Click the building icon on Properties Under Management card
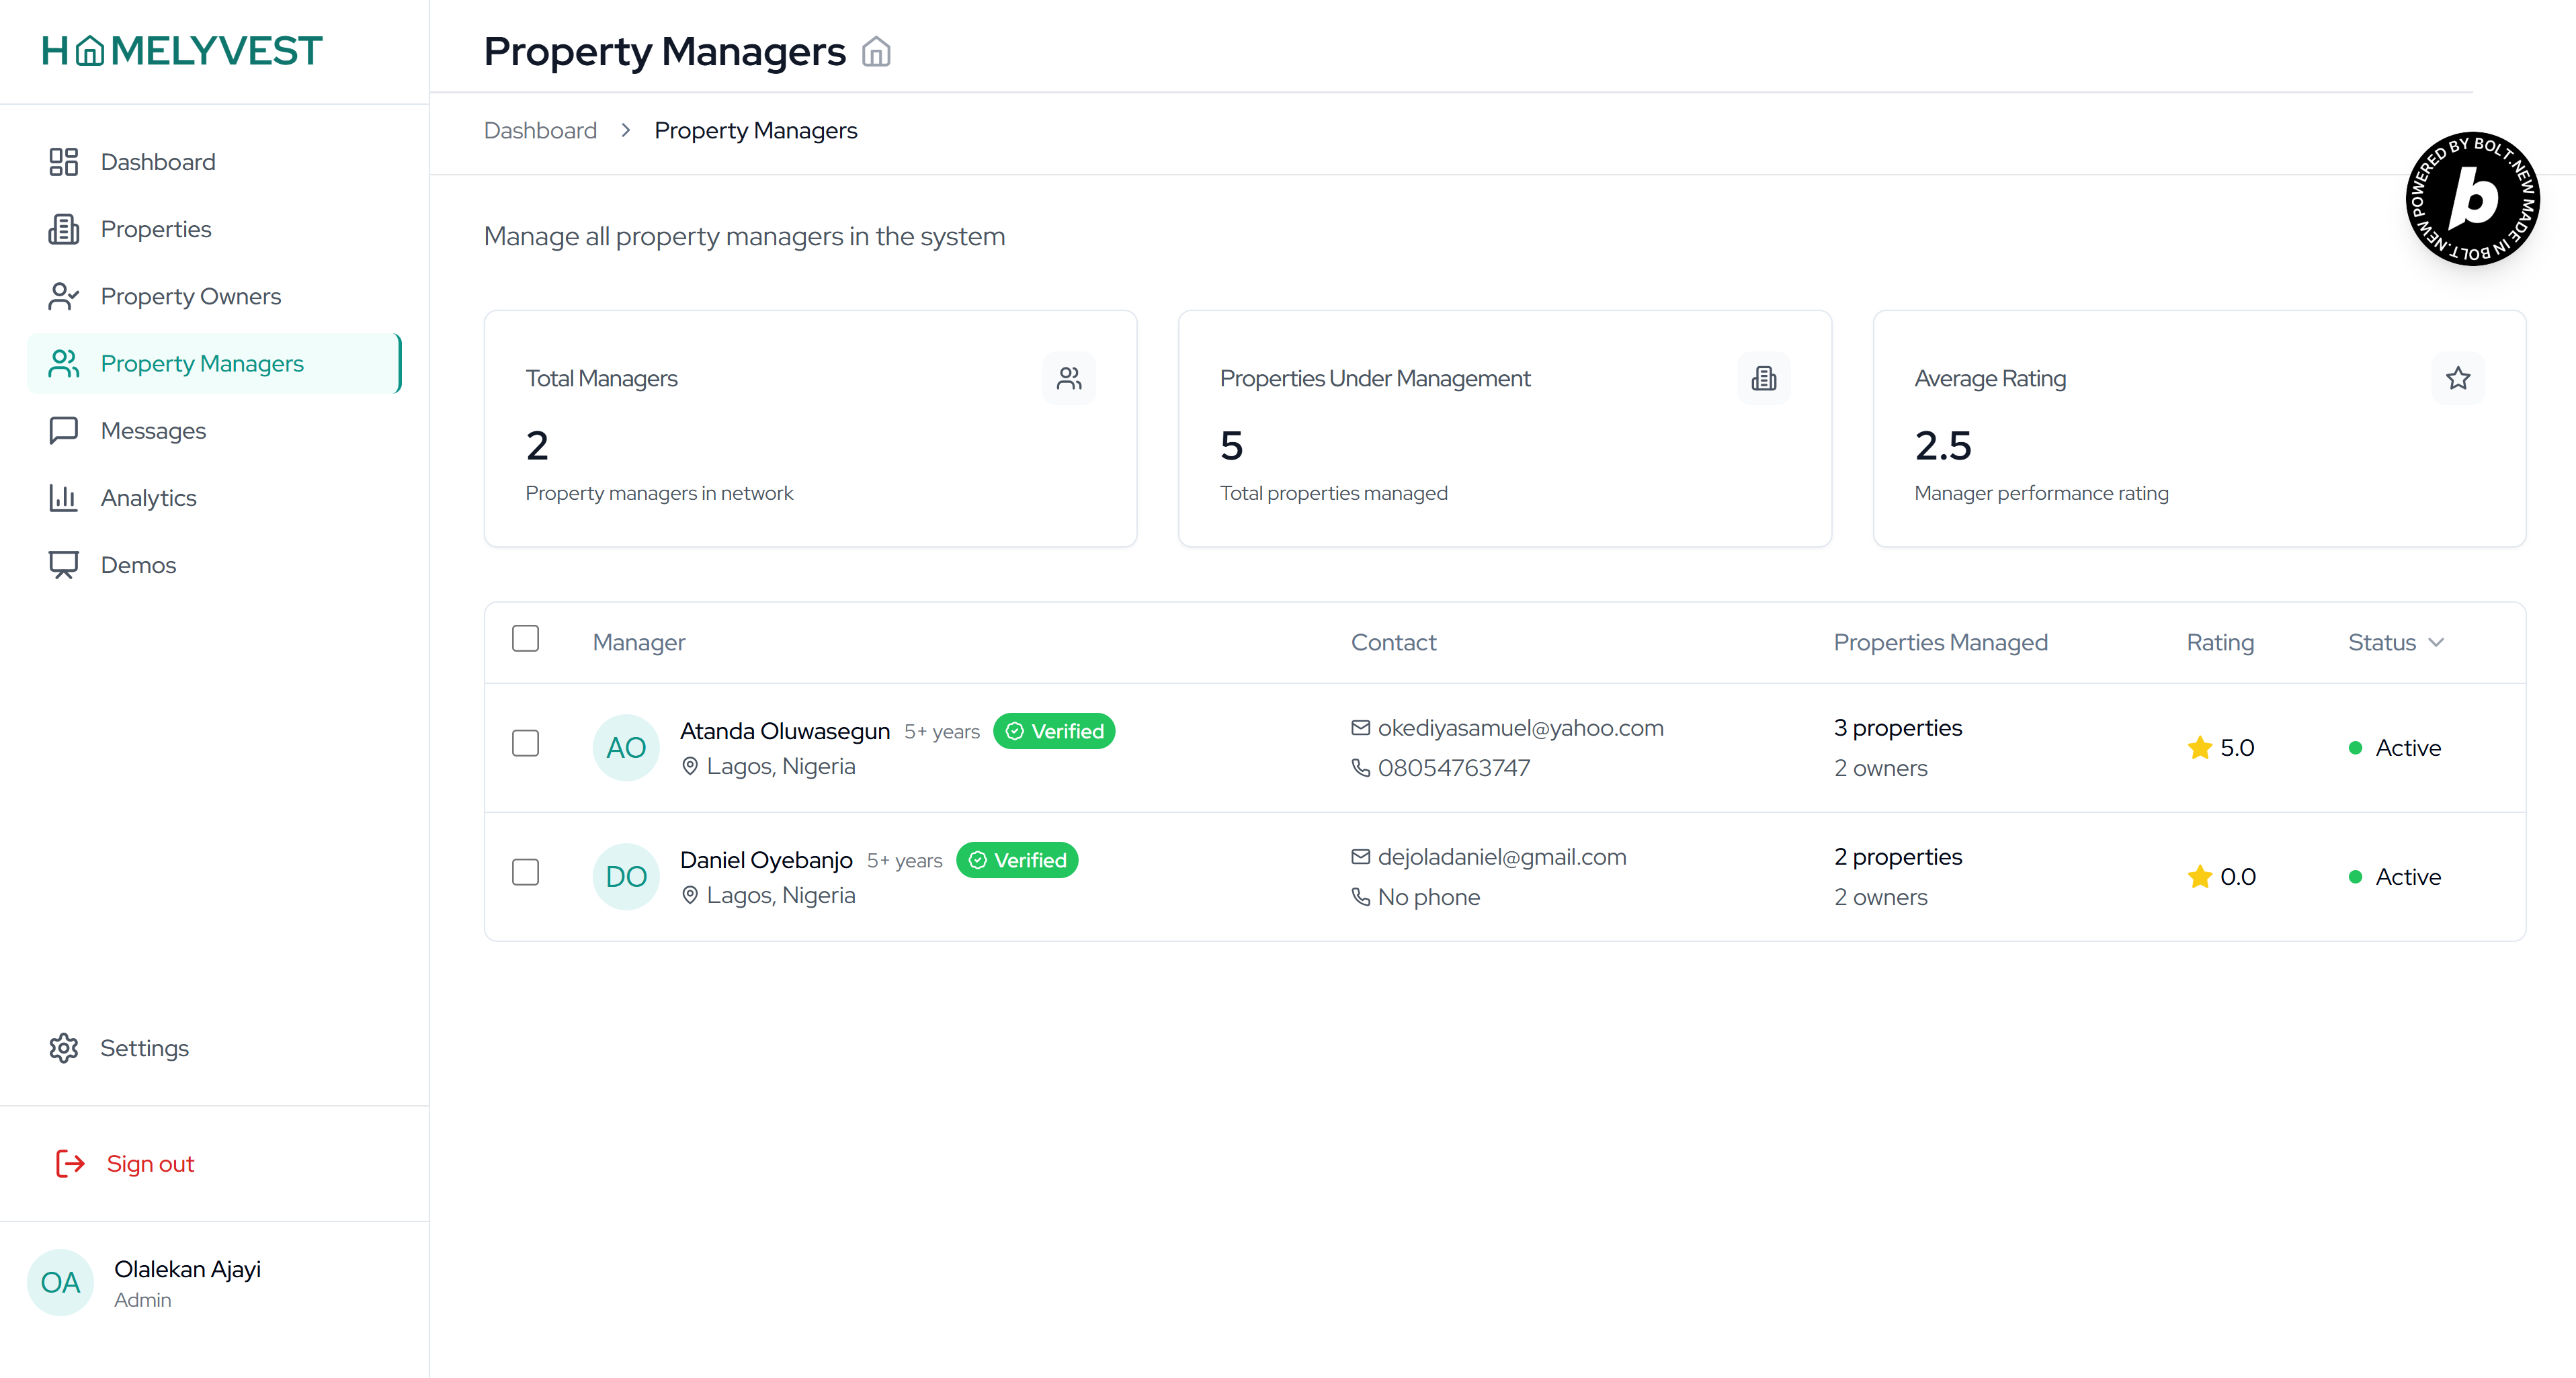Screen dimensions: 2576x1378 point(1764,378)
